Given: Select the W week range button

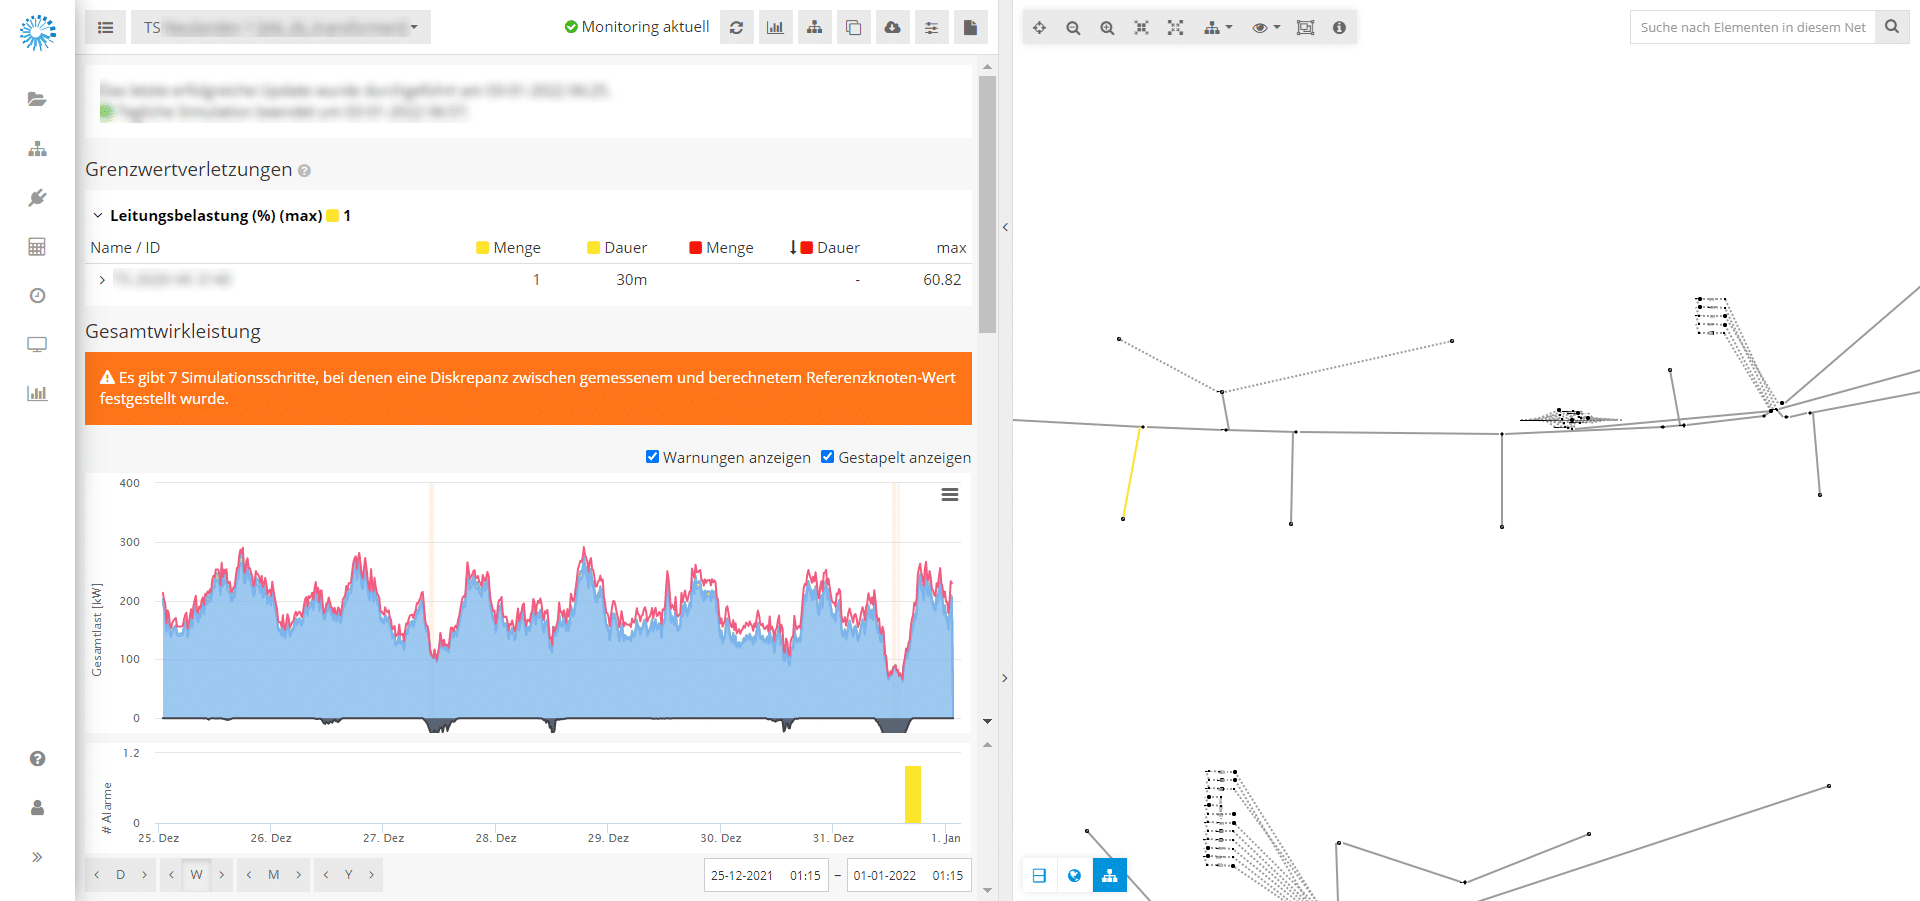Looking at the screenshot, I should (x=196, y=875).
